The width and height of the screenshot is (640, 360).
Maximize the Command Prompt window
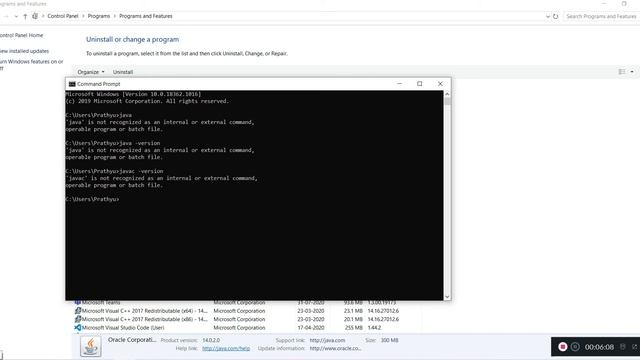click(420, 84)
